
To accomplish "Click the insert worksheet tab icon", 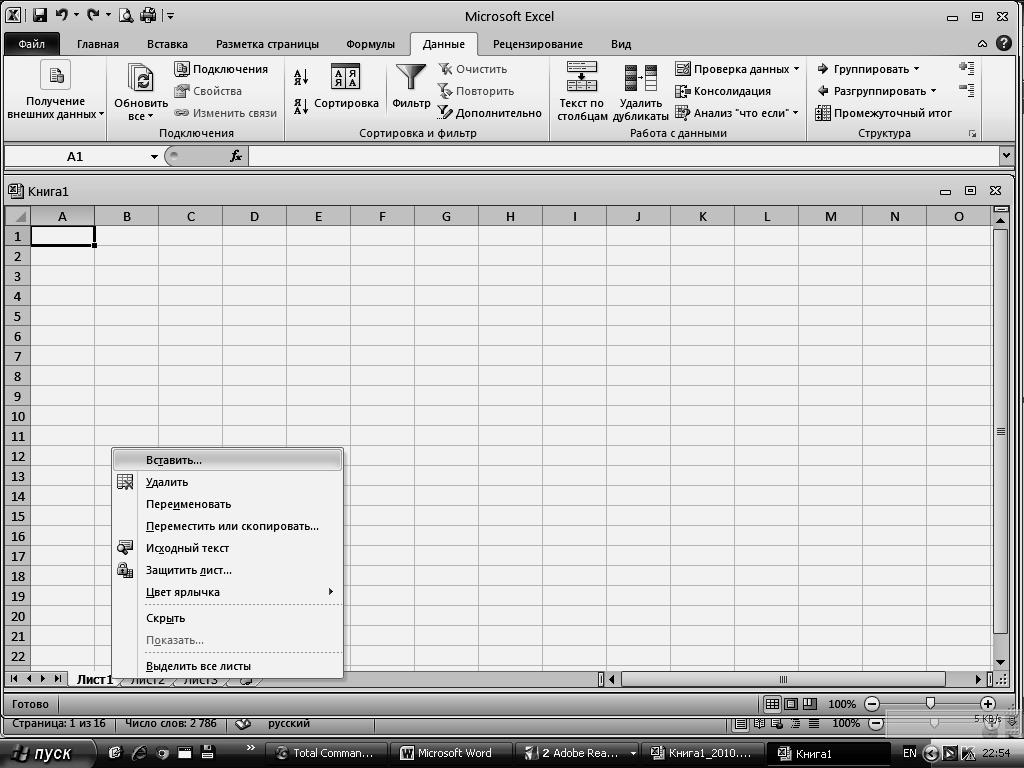I will [x=246, y=680].
